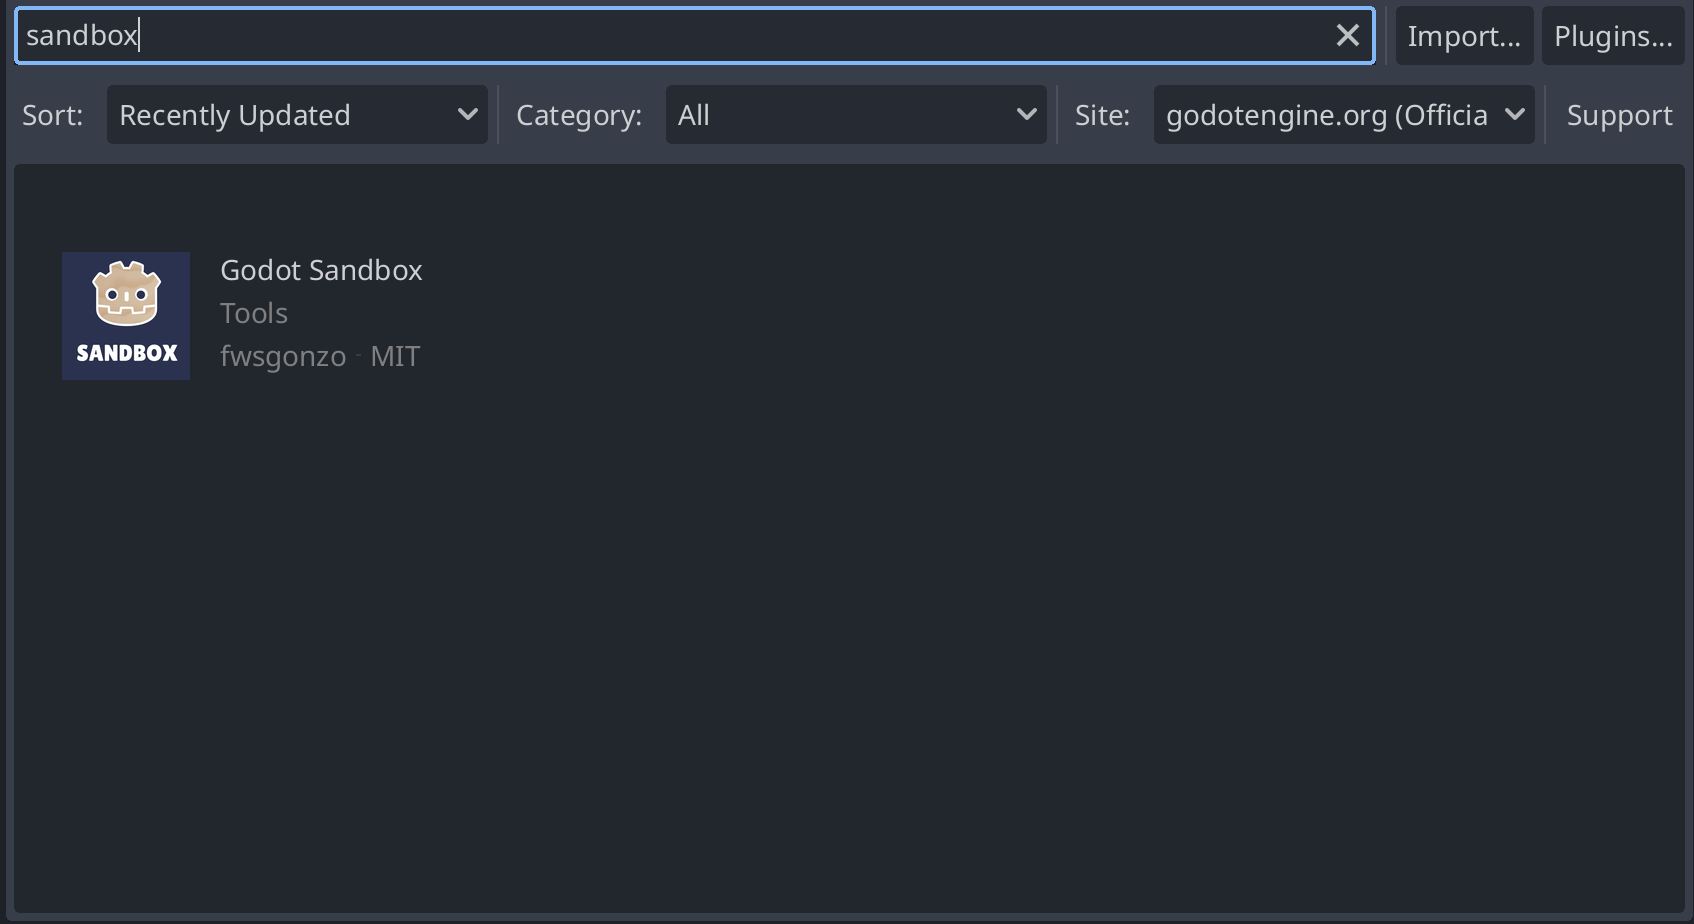Open the Plugins dialog
1694x924 pixels.
(1613, 36)
